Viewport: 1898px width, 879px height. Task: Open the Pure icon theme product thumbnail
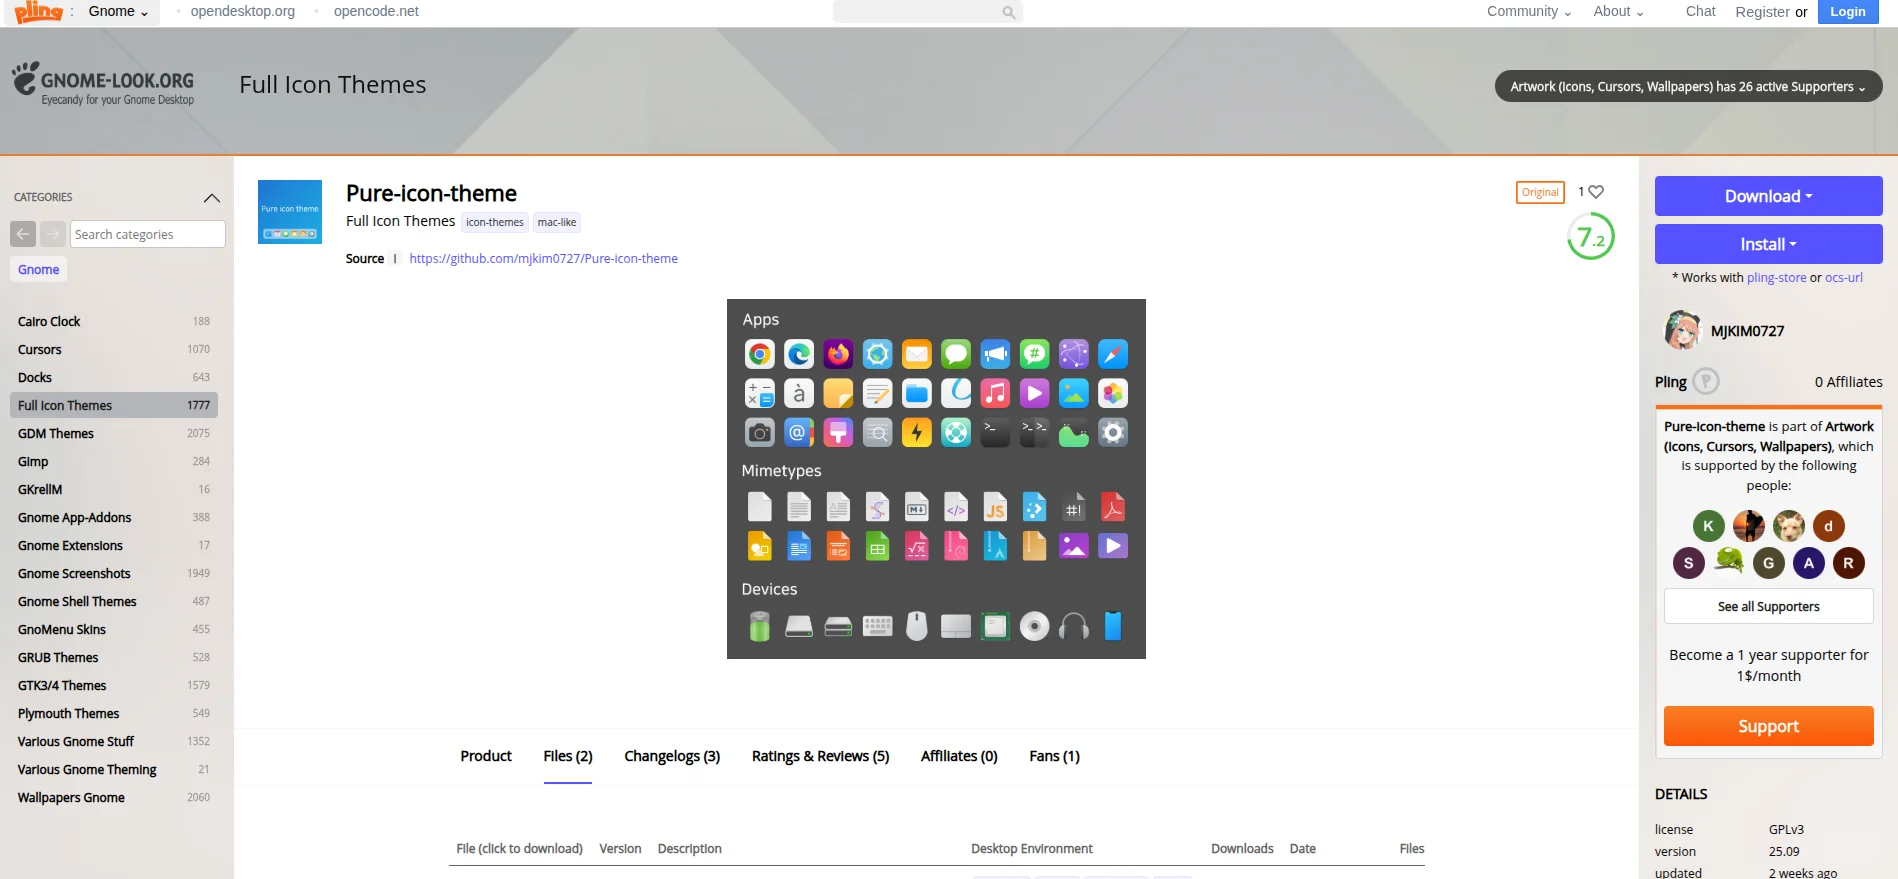click(290, 212)
